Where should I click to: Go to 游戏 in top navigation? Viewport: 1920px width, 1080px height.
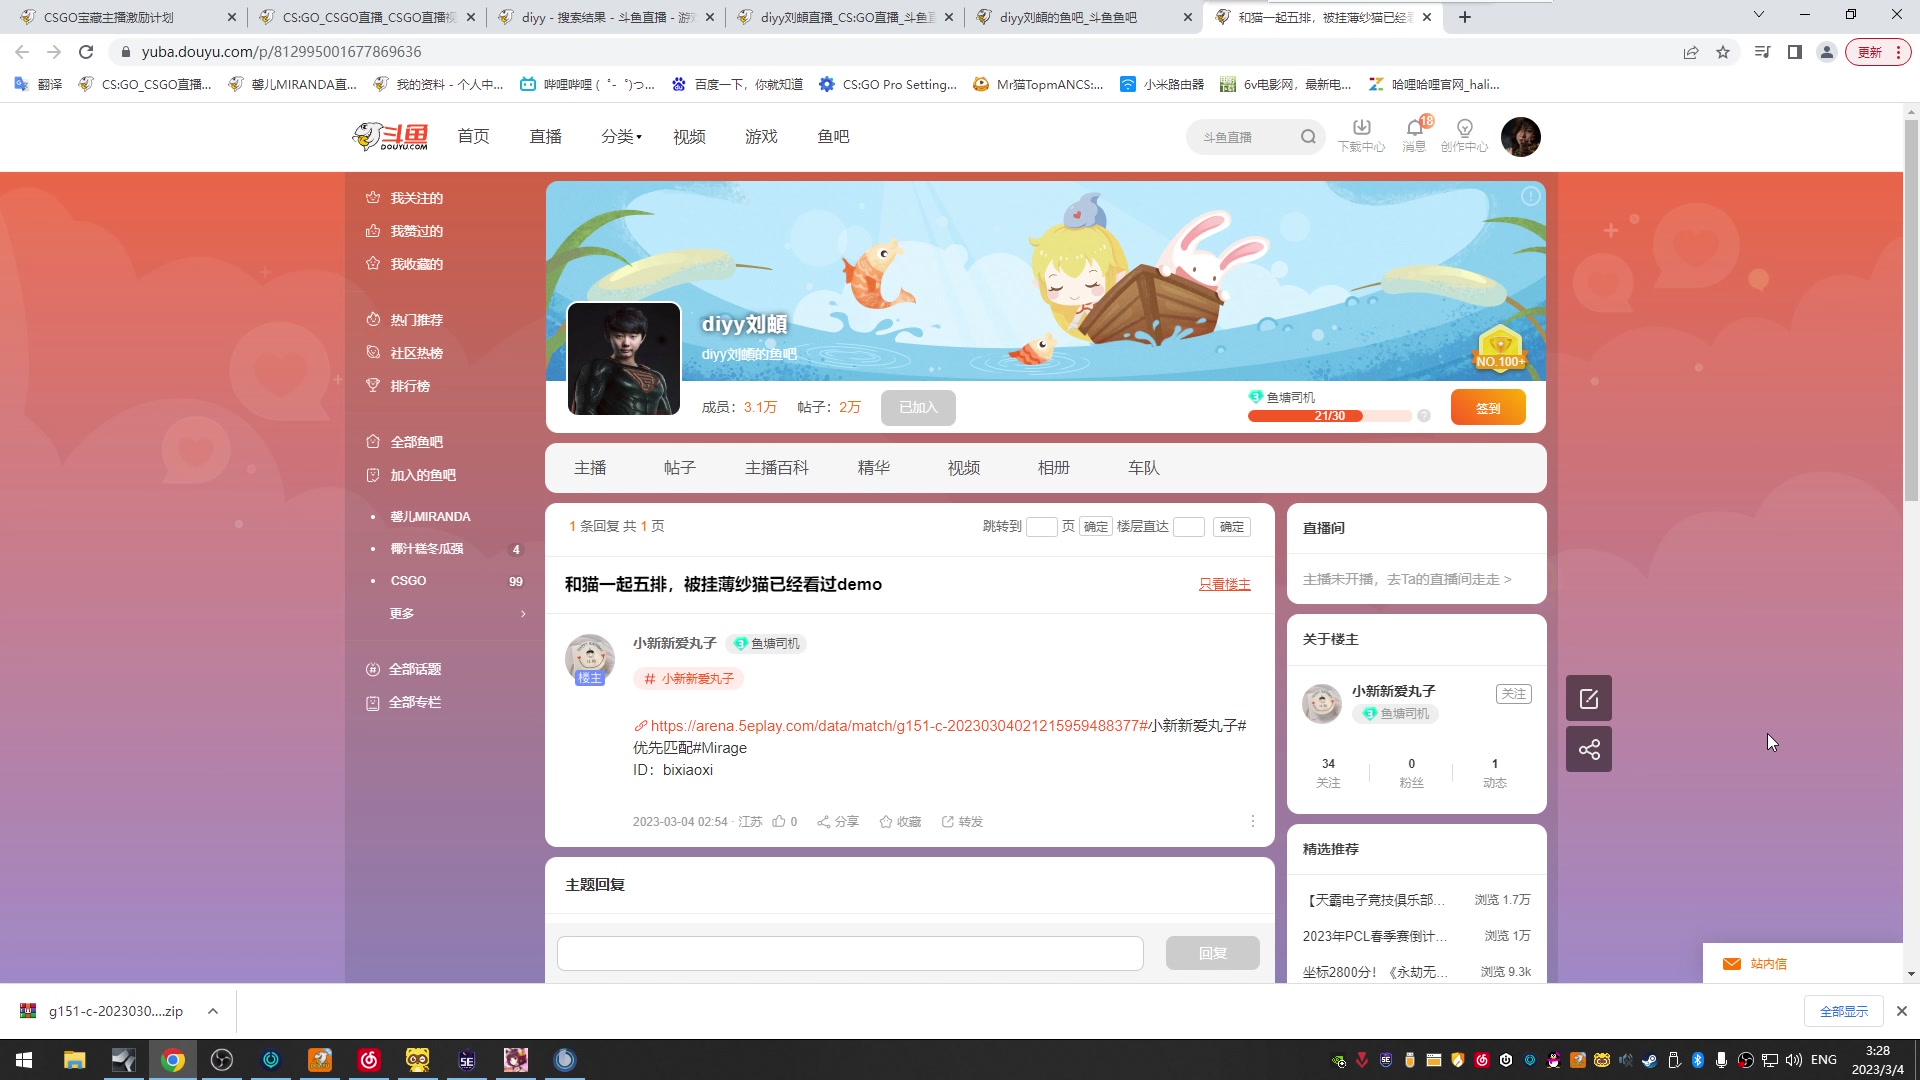[x=762, y=137]
